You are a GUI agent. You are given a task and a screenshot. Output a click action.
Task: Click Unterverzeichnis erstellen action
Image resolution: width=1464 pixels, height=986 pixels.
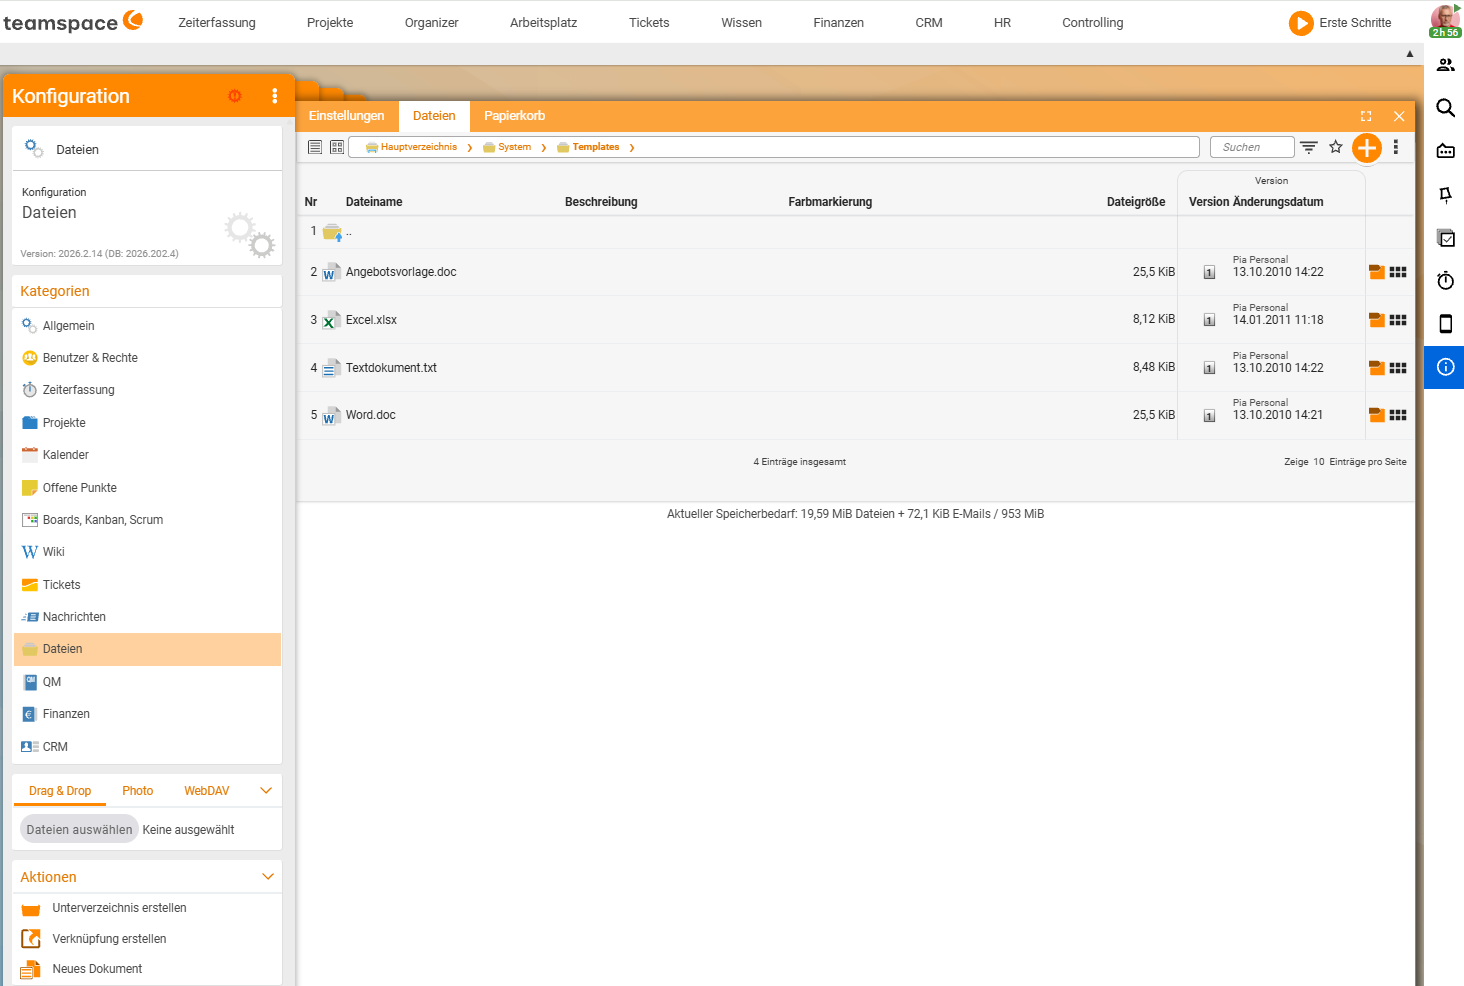pos(119,908)
